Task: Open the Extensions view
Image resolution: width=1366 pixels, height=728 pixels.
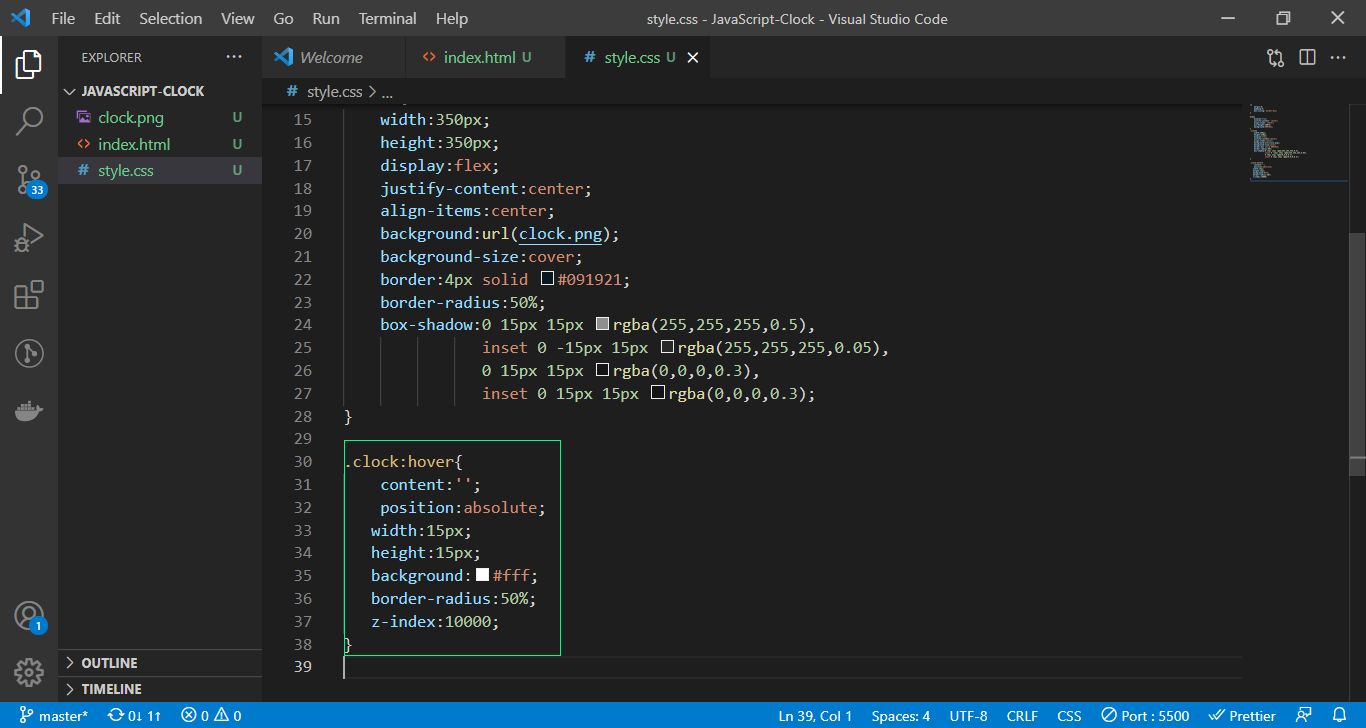Action: coord(29,295)
